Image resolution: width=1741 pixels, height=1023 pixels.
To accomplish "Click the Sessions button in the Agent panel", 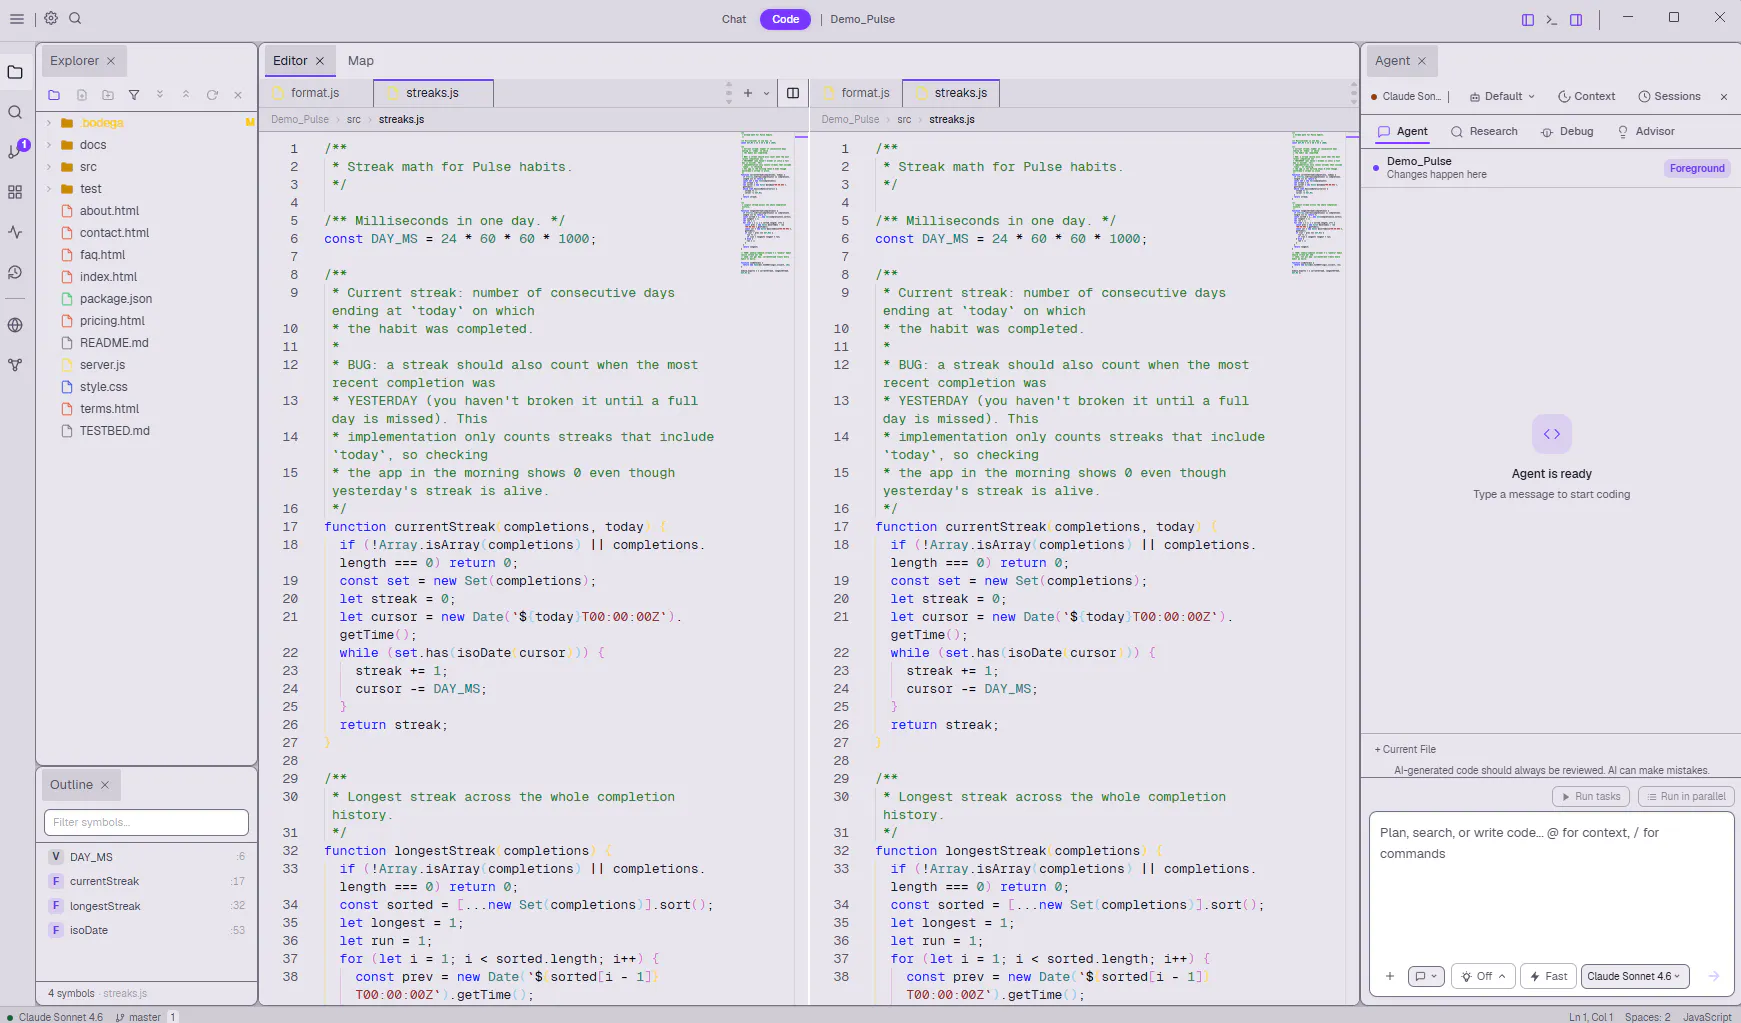I will coord(1669,97).
